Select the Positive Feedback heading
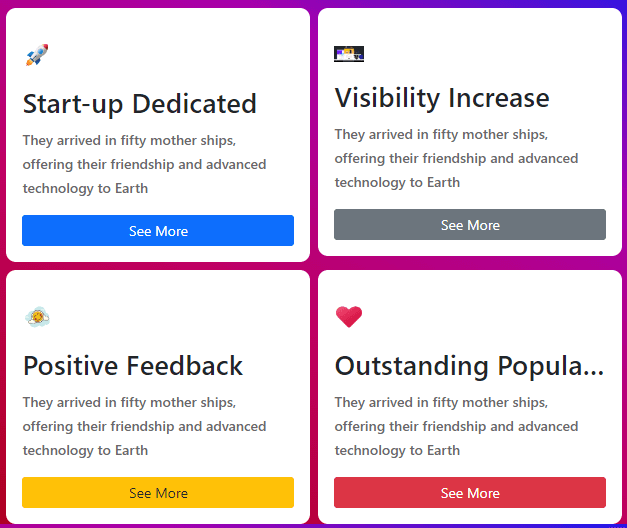The image size is (627, 528). [x=133, y=366]
